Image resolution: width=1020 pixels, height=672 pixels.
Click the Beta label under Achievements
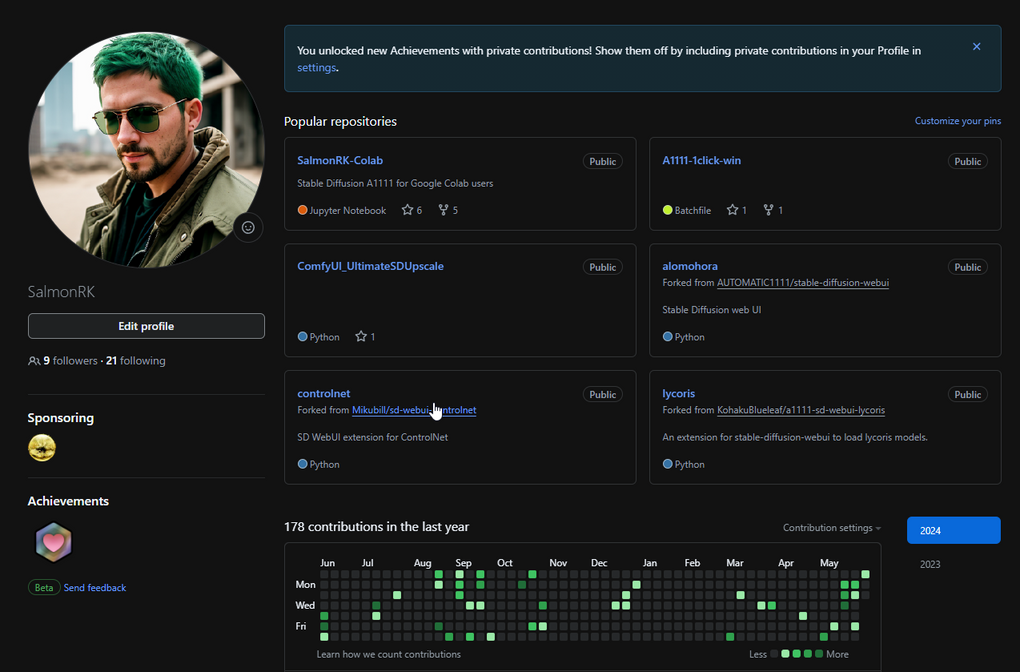(44, 587)
